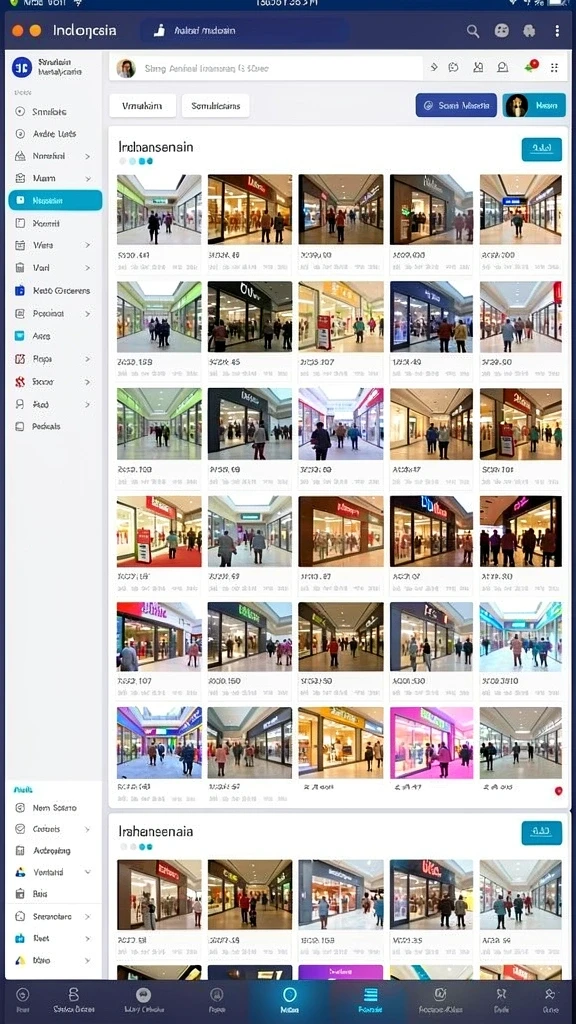Open the pink-lit storefront thumbnail
This screenshot has height=1024, width=576.
coord(431,743)
